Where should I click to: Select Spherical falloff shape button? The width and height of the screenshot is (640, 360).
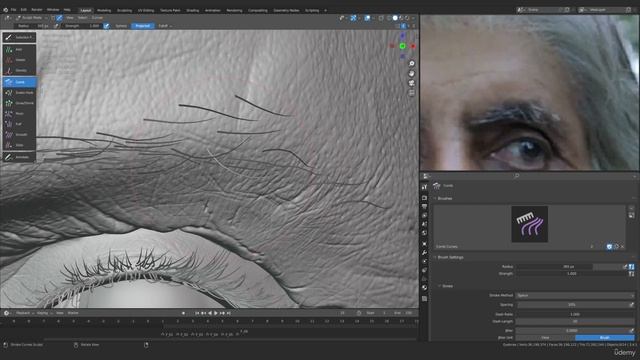pos(121,26)
